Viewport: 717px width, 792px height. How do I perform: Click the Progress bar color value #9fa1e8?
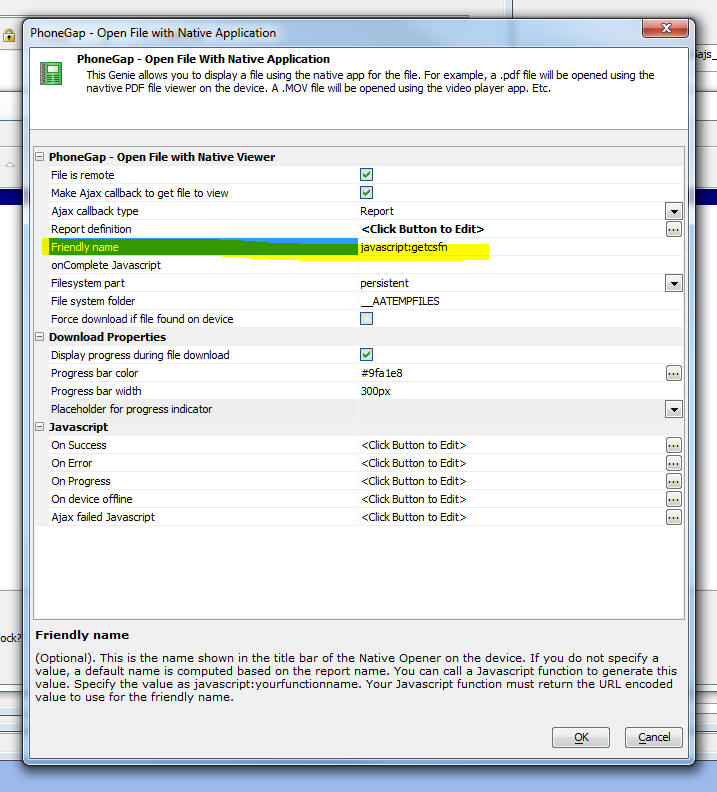(382, 373)
